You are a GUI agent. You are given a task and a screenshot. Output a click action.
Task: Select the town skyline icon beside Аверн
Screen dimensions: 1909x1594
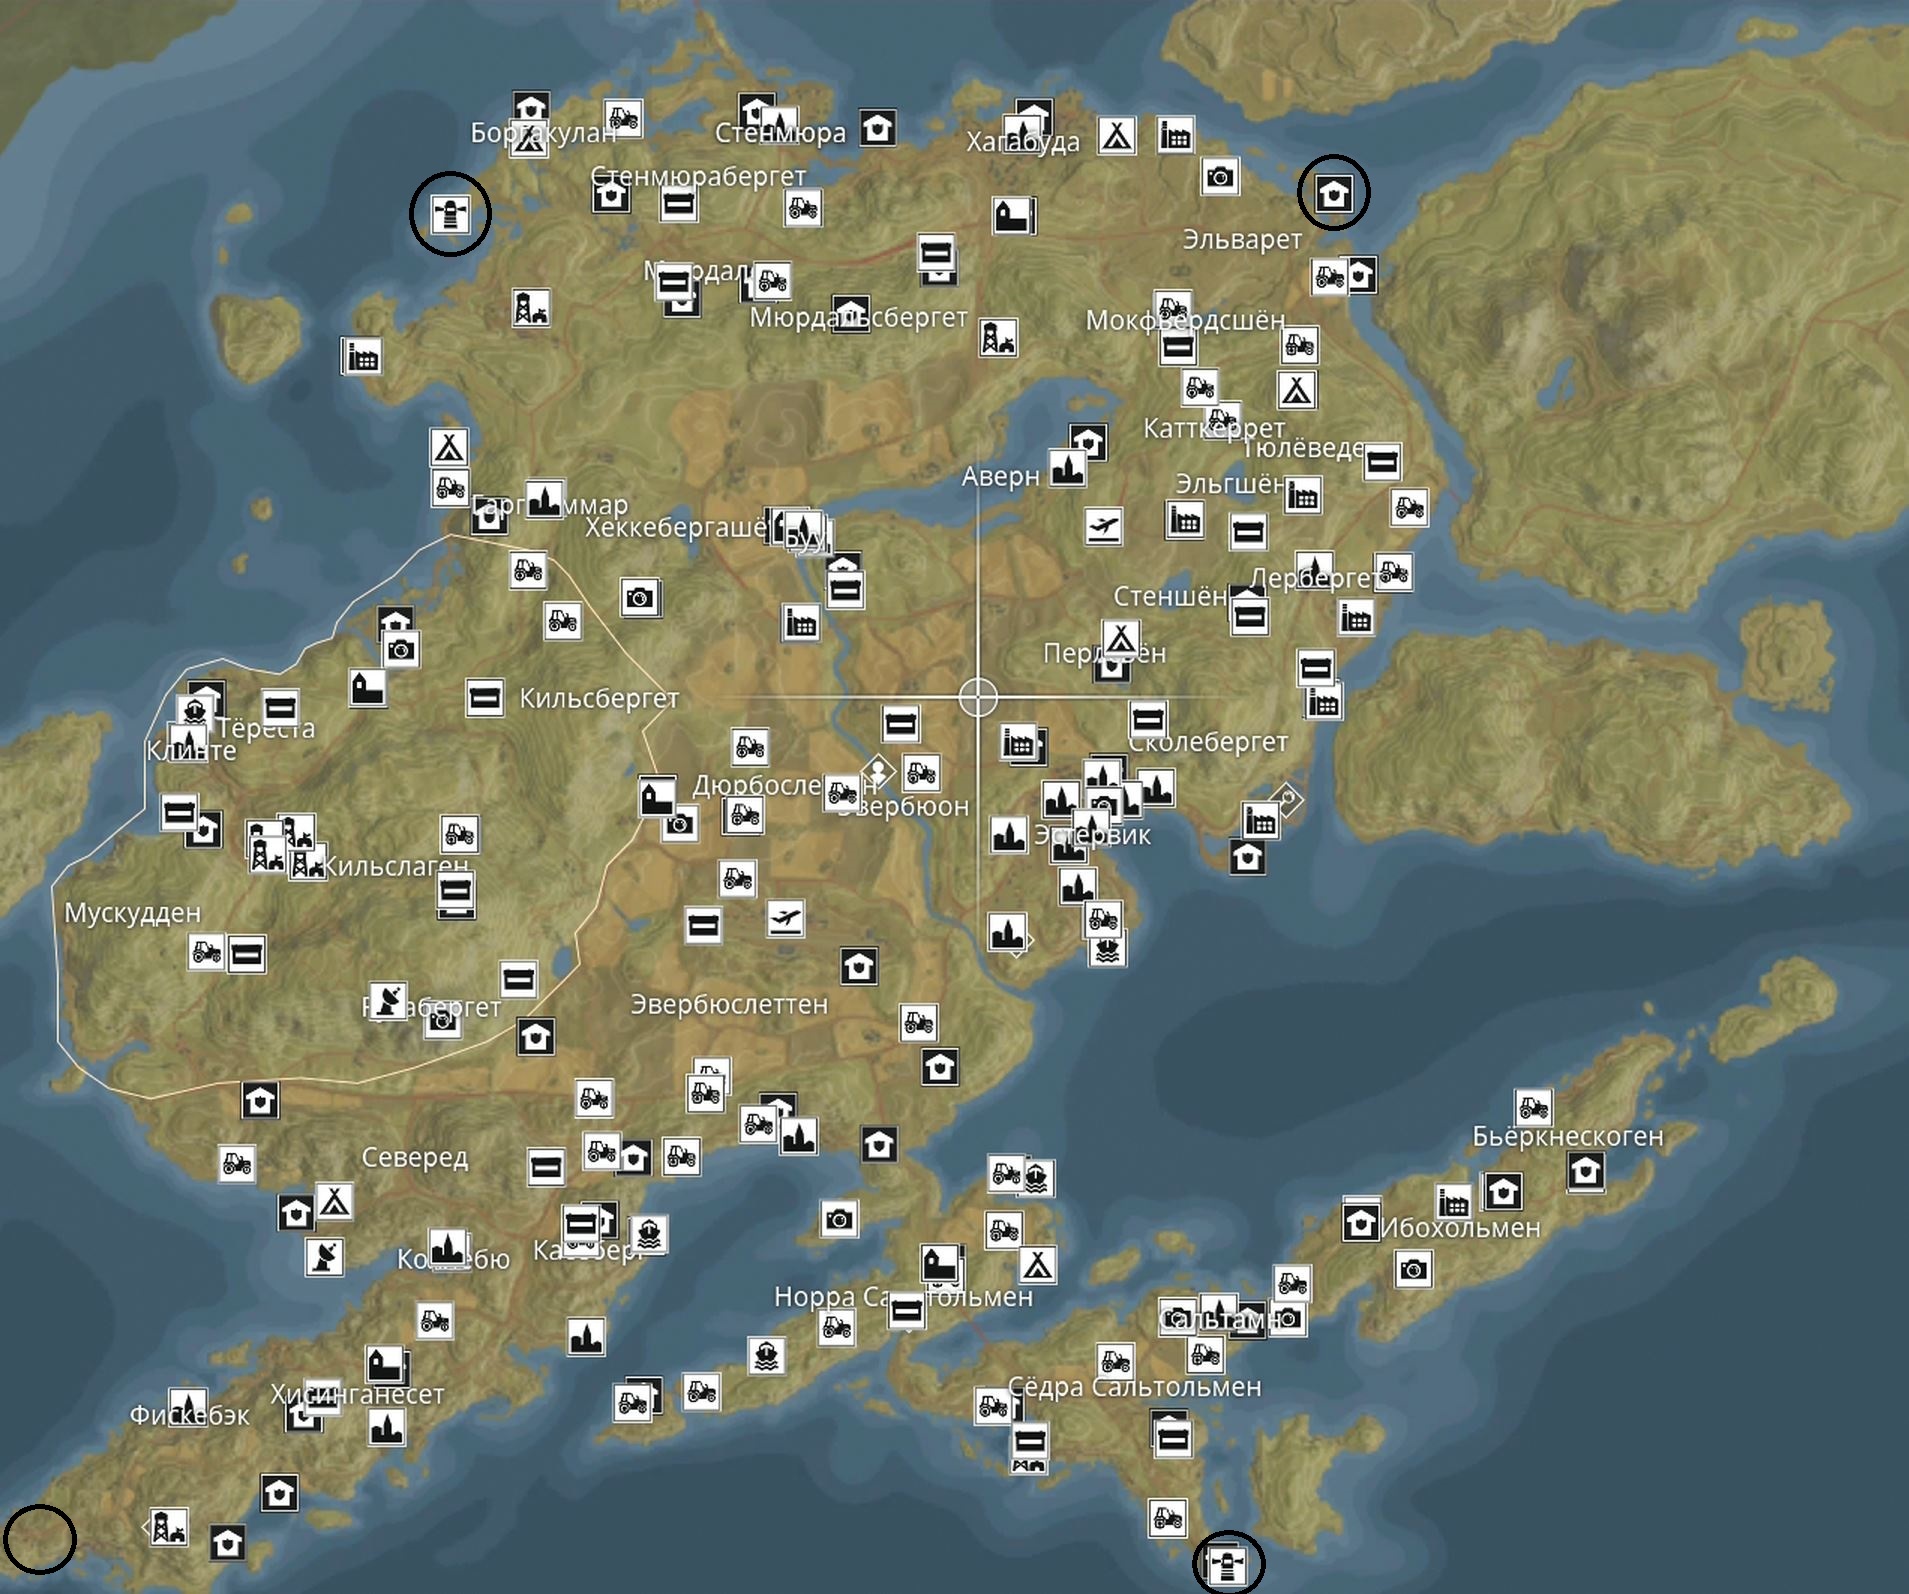(x=1067, y=467)
